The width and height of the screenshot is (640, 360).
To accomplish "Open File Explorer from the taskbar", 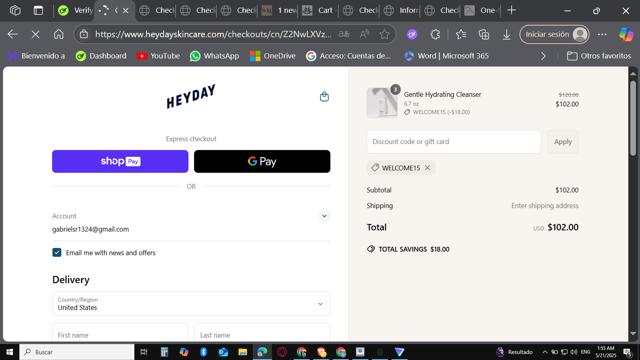I will click(x=242, y=352).
